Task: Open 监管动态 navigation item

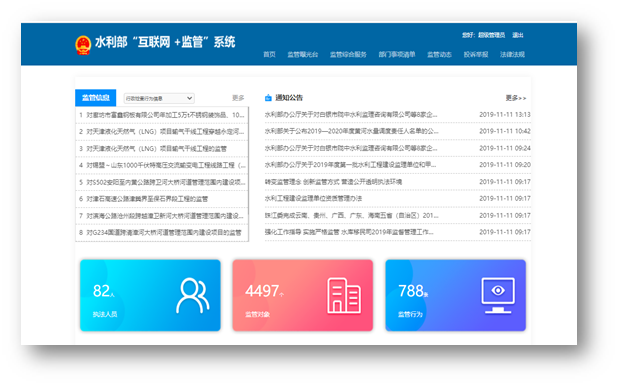Action: (x=439, y=54)
